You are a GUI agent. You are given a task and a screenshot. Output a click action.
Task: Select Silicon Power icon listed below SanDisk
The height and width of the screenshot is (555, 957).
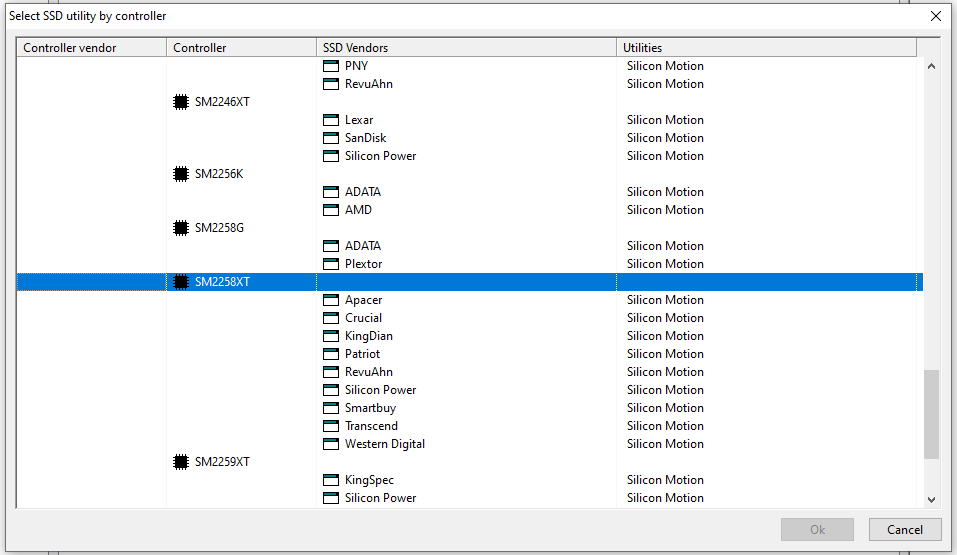(x=331, y=156)
